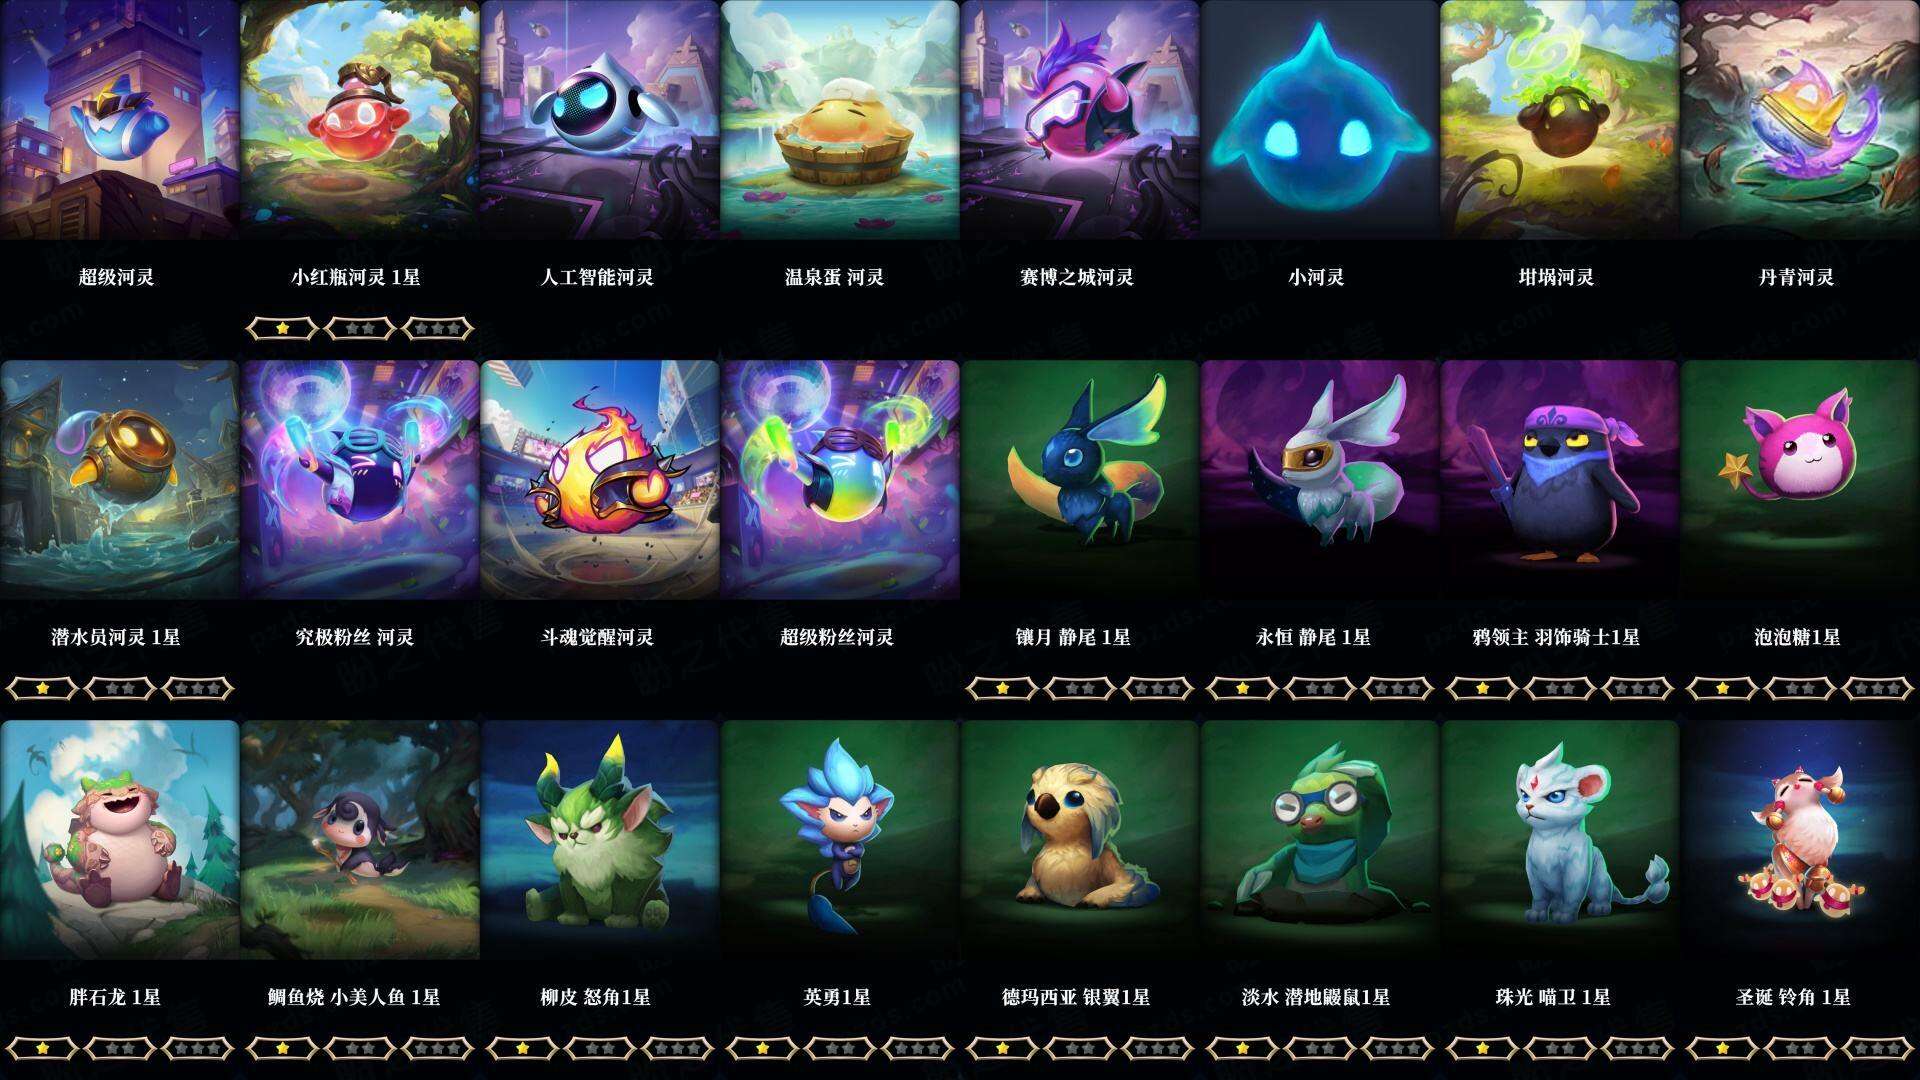Select one-star tier under 泡泡糖
Viewport: 1920px width, 1080px height.
click(1722, 688)
